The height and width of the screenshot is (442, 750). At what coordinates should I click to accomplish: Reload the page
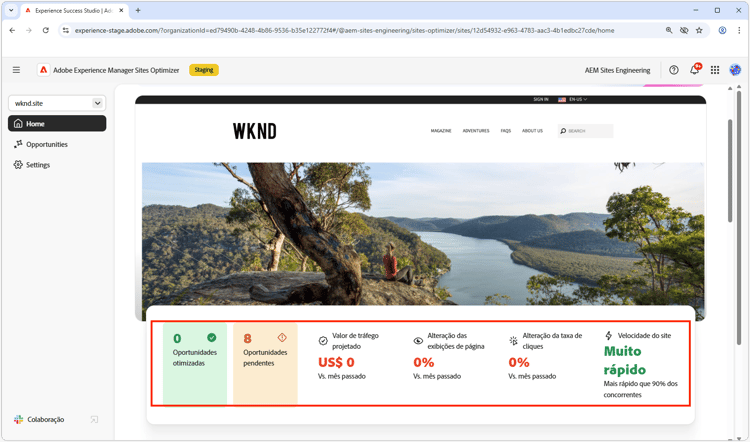pos(45,30)
